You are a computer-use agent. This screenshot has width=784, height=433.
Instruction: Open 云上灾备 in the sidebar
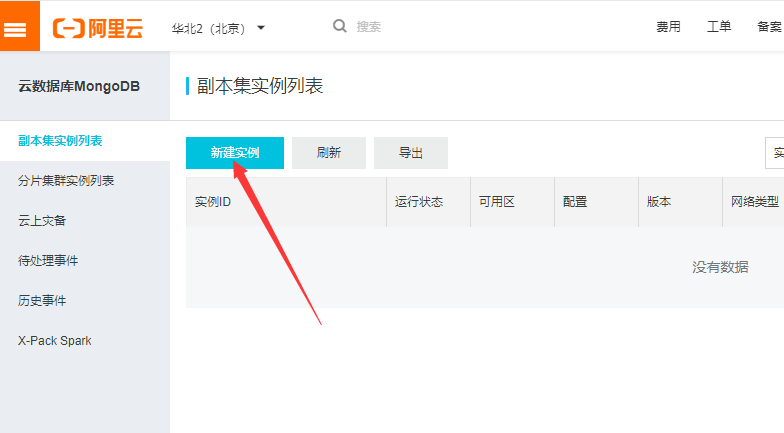point(42,221)
